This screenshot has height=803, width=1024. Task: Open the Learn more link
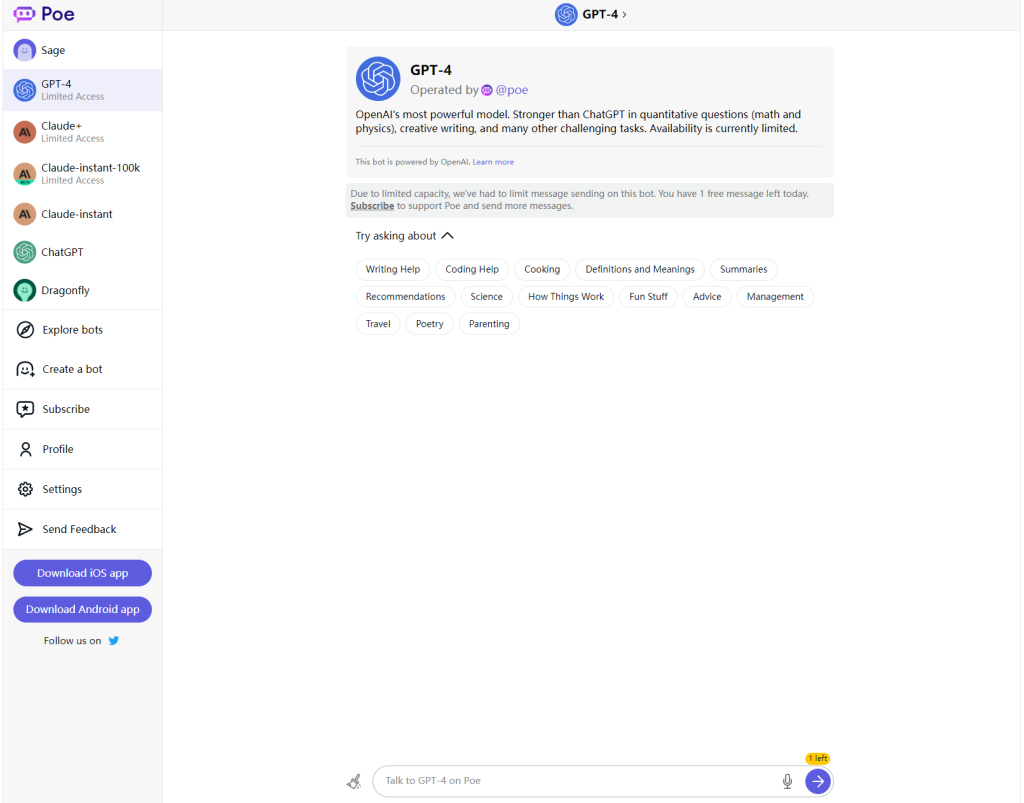[493, 162]
